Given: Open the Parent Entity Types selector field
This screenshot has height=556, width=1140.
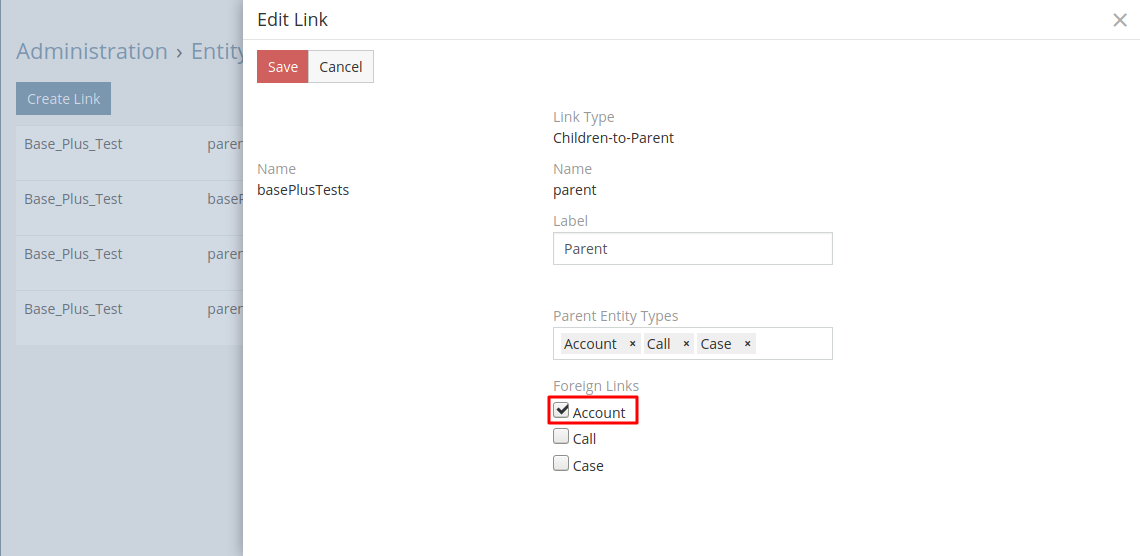Looking at the screenshot, I should tap(792, 344).
